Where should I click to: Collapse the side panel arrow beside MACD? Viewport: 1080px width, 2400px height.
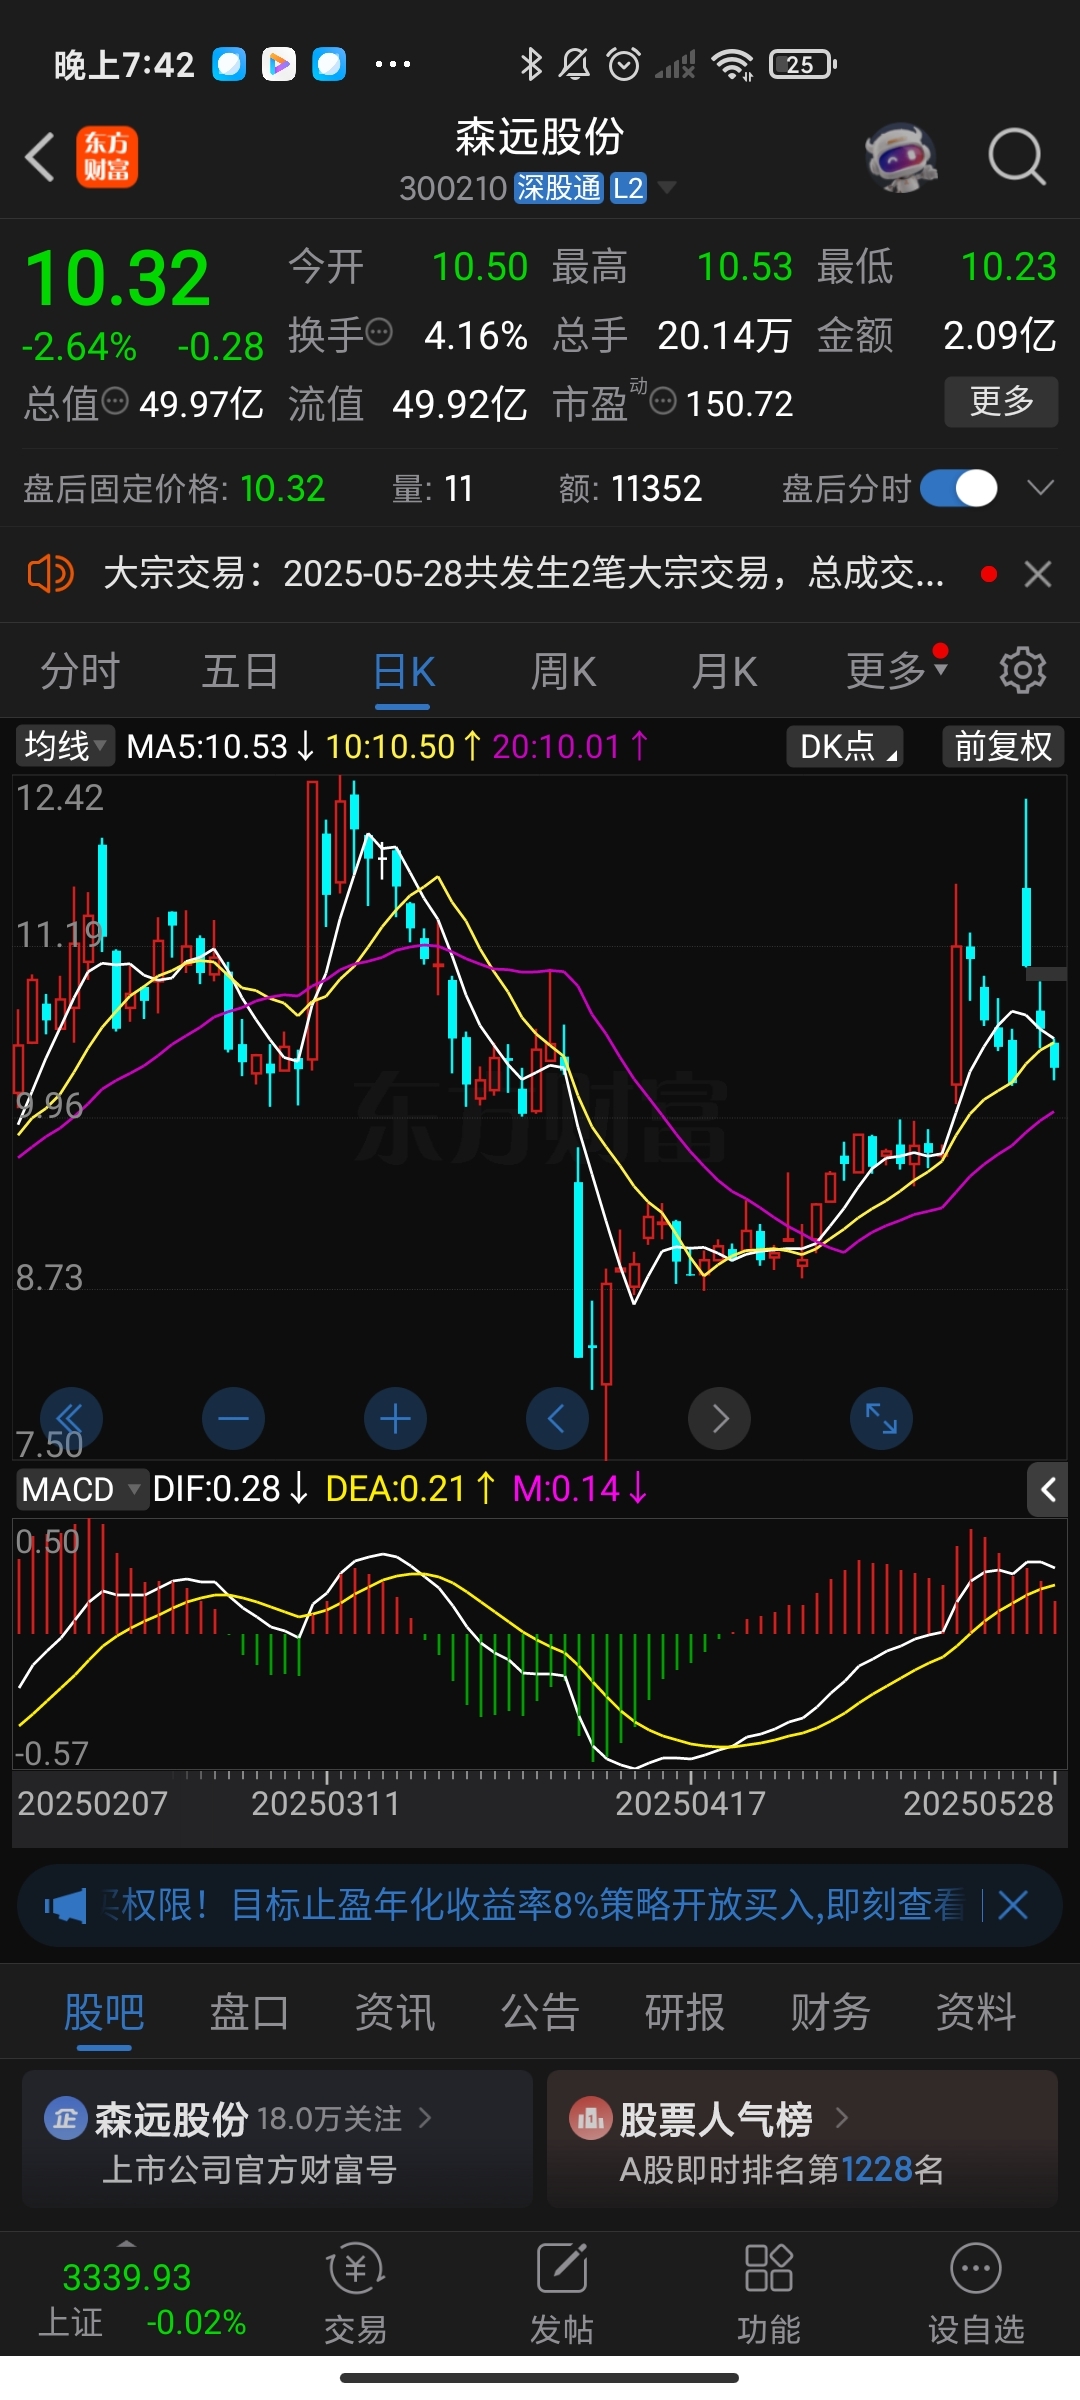1047,1490
